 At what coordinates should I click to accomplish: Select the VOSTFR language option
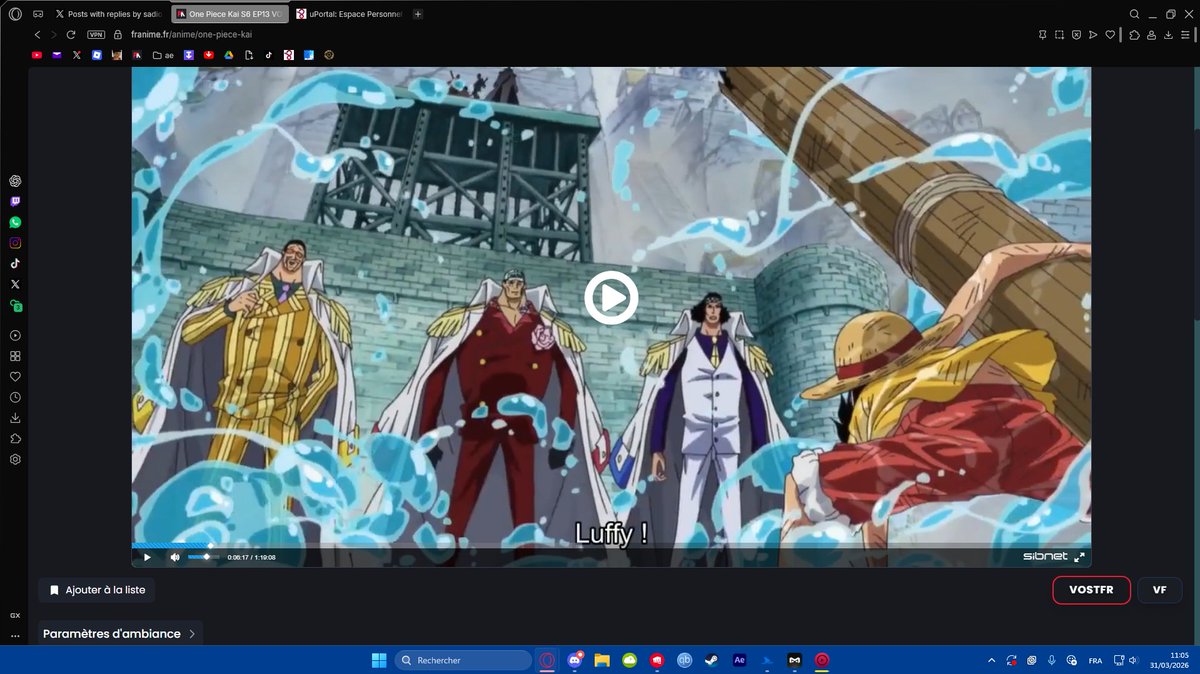click(1091, 590)
